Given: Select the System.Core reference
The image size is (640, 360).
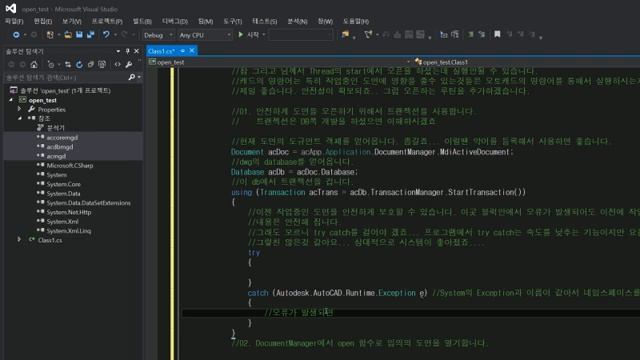Looking at the screenshot, I should (x=63, y=184).
